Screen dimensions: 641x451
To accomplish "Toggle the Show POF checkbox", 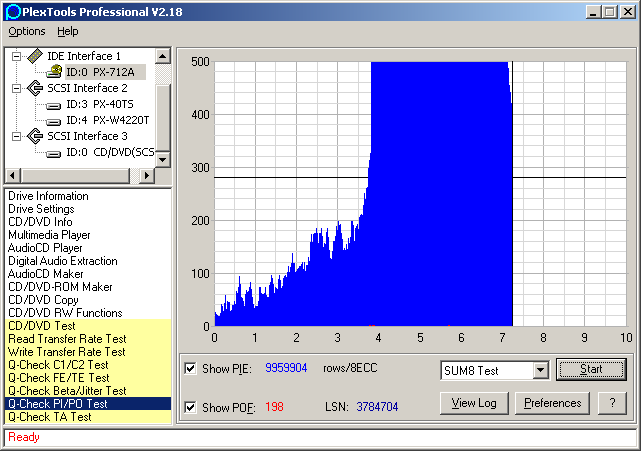I will 191,407.
